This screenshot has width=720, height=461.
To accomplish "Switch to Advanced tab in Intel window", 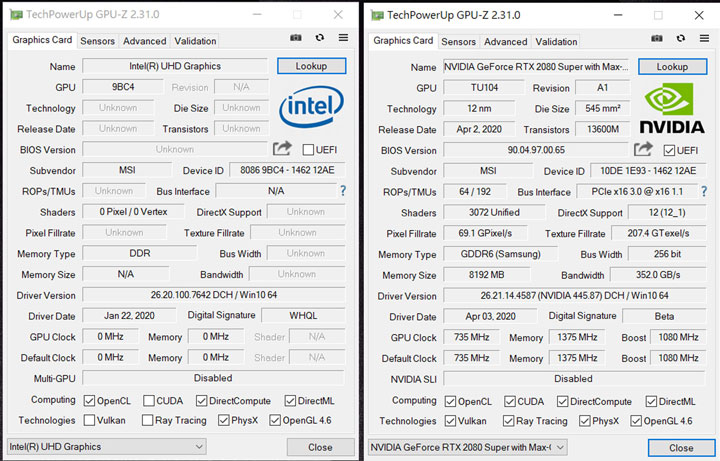I will click(145, 41).
